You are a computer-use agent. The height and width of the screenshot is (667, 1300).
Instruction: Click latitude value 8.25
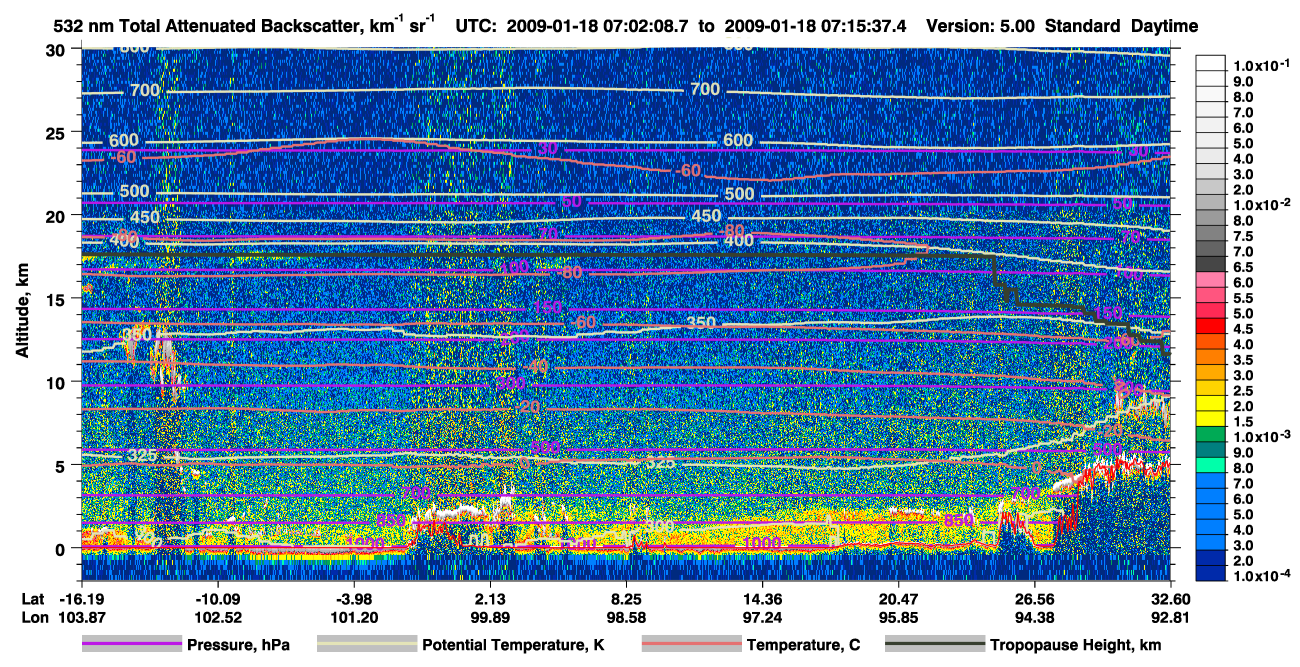(626, 598)
